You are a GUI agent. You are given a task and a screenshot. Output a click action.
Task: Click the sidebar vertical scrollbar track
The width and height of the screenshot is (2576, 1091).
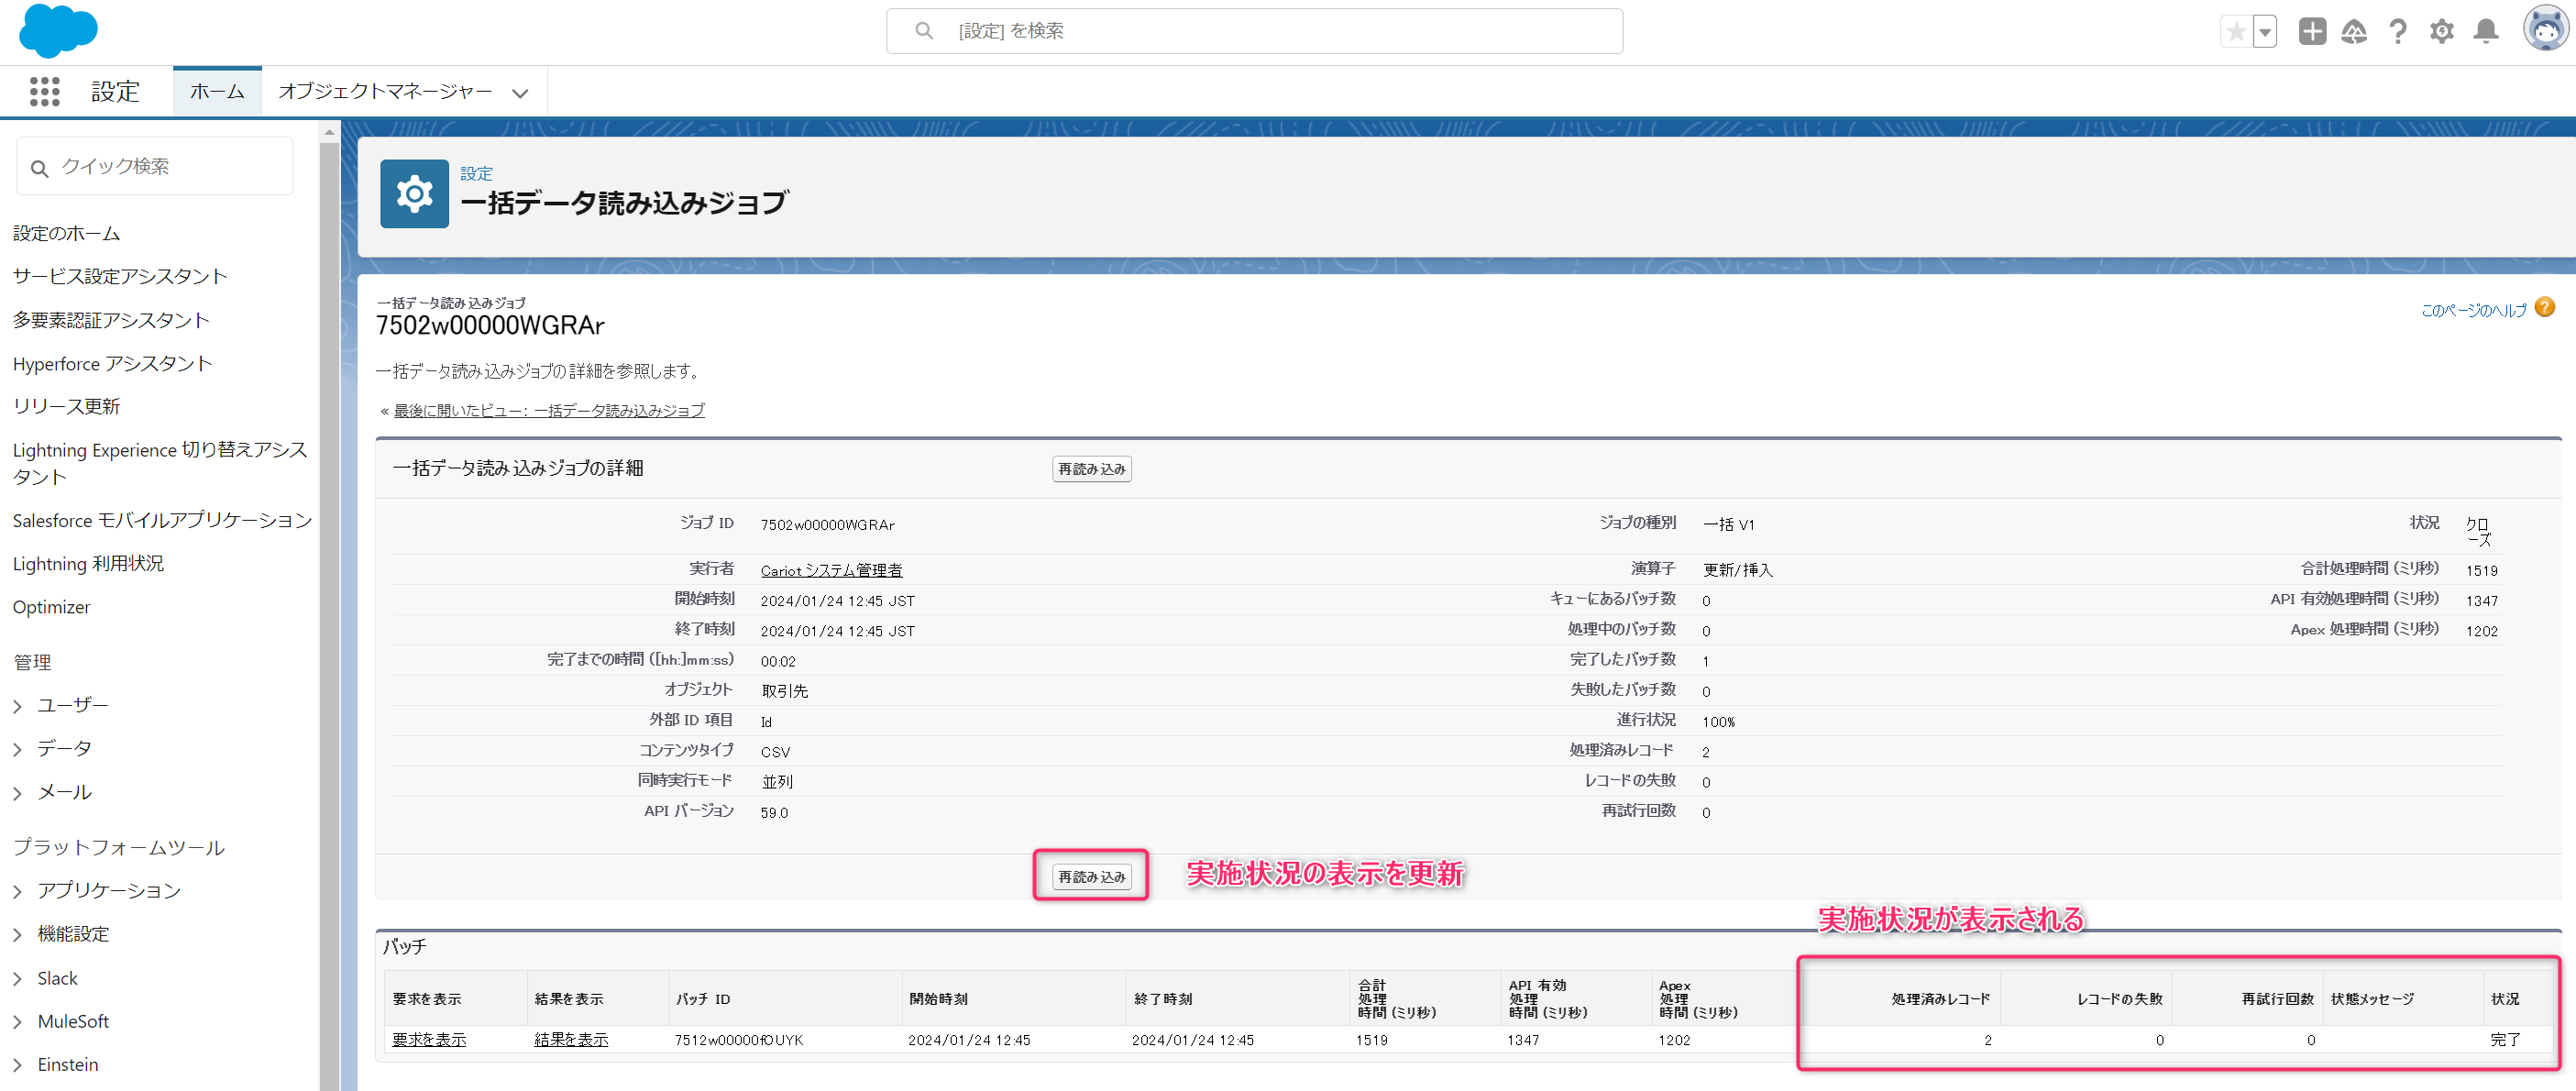pyautogui.click(x=330, y=615)
